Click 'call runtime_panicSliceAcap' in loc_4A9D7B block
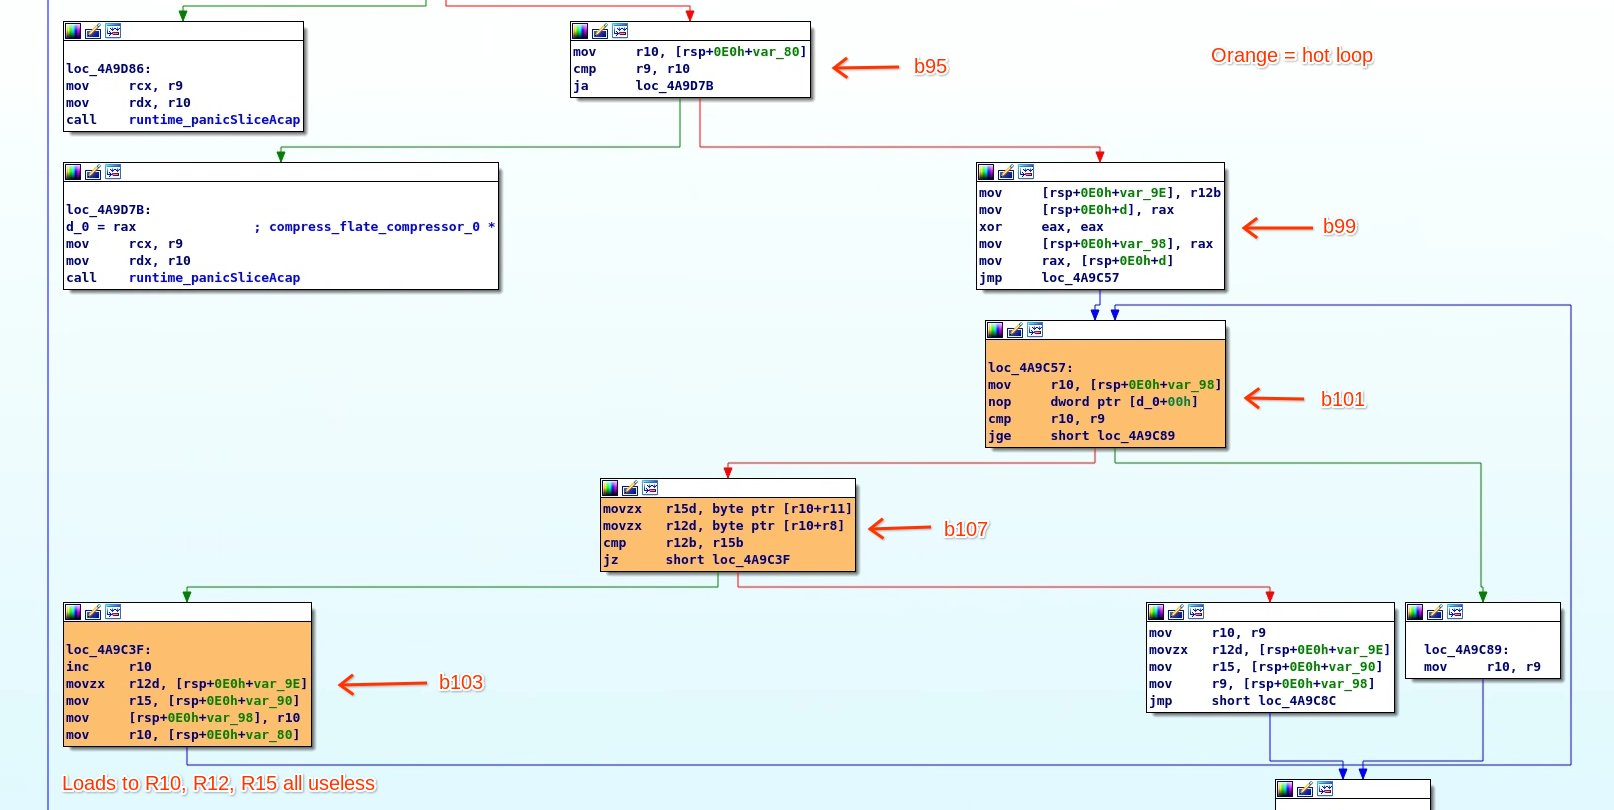 (183, 278)
